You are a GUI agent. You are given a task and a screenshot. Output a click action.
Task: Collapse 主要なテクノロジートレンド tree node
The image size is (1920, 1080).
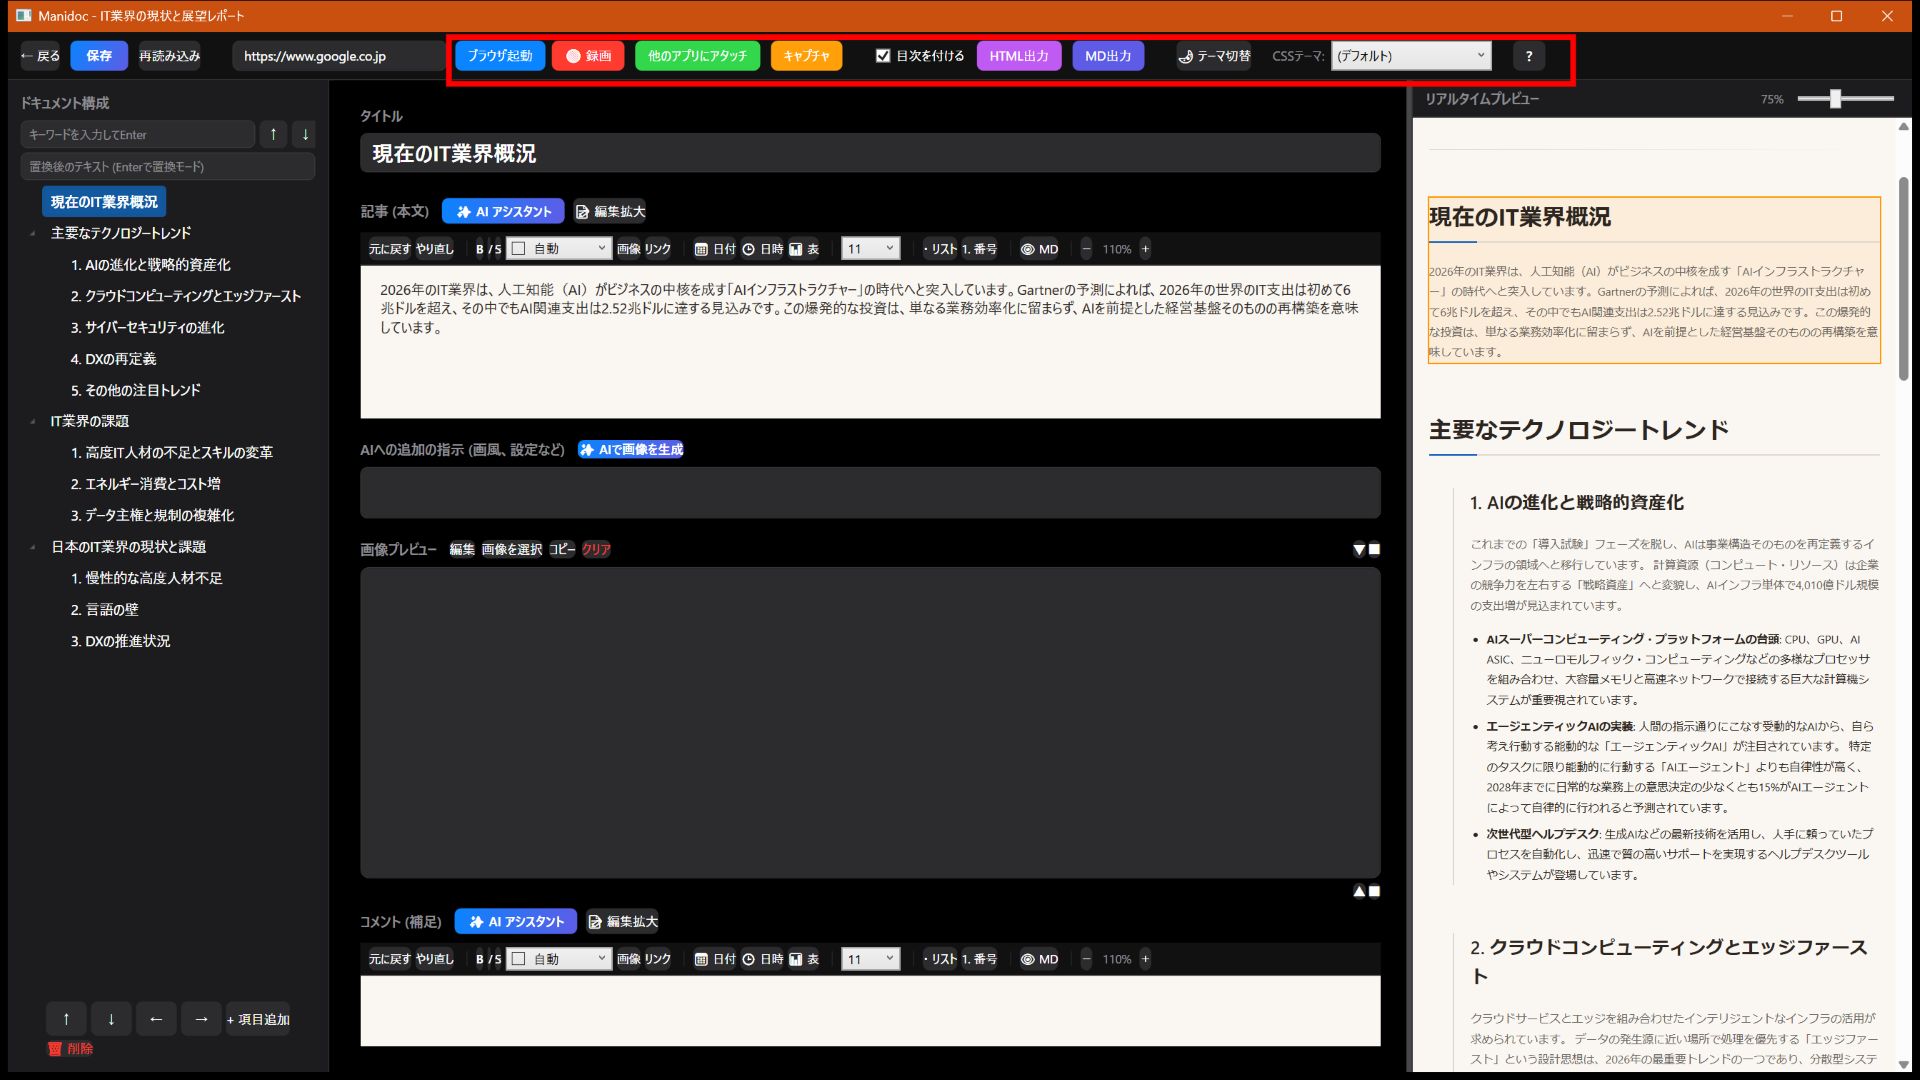(33, 233)
